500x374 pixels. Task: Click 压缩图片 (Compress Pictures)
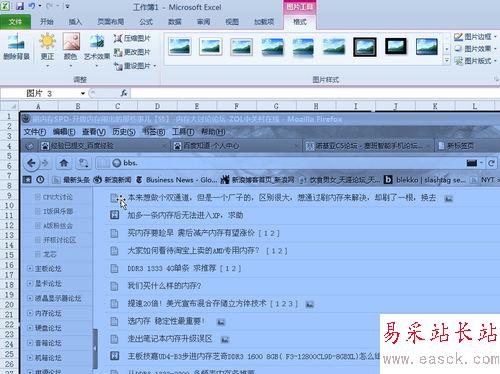point(132,38)
